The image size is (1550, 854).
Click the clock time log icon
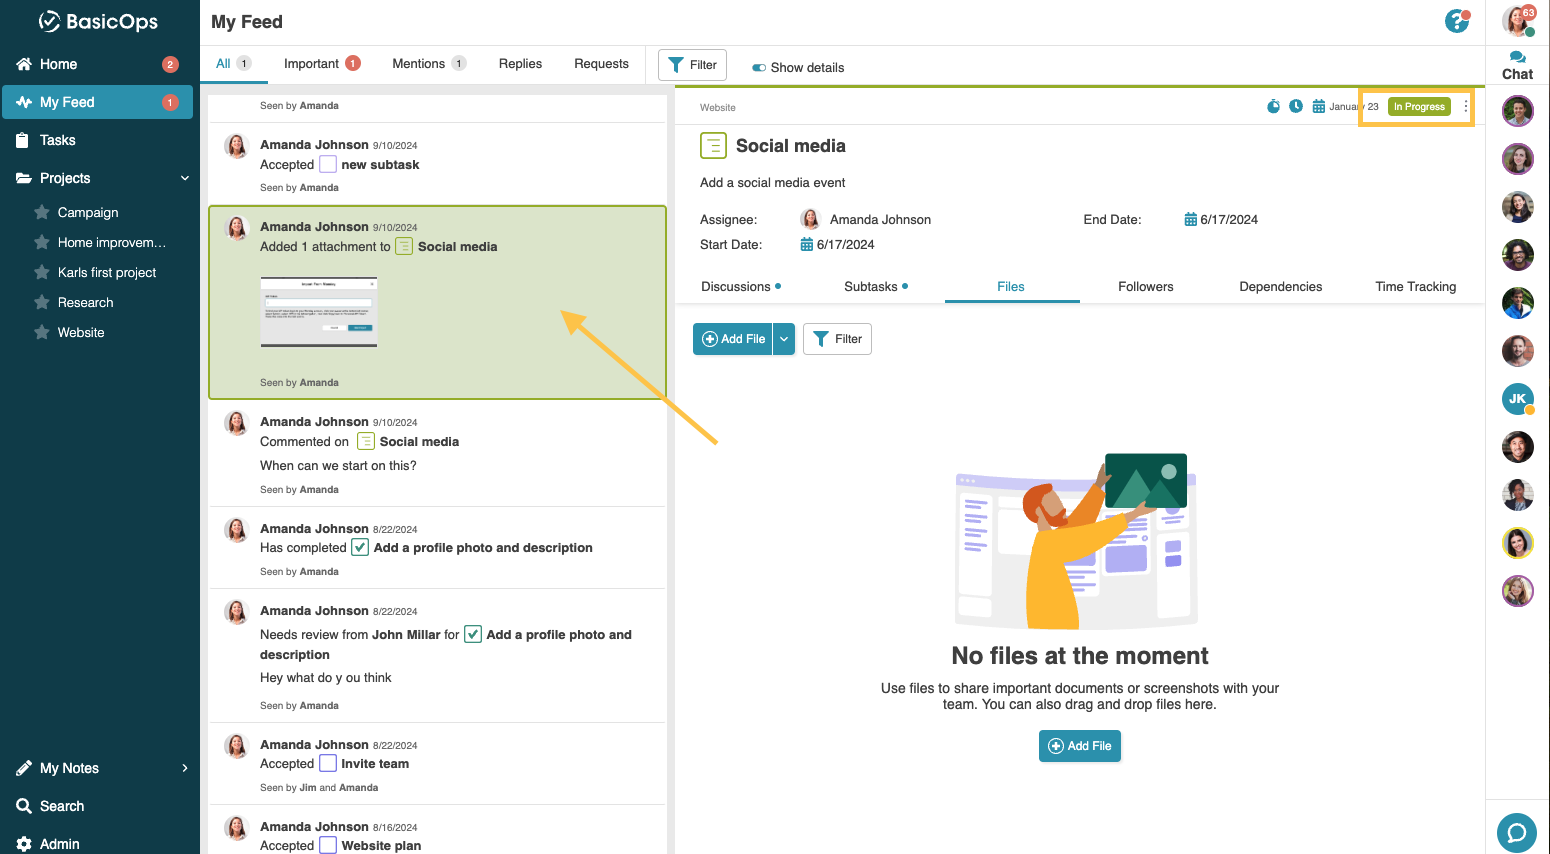(x=1296, y=106)
